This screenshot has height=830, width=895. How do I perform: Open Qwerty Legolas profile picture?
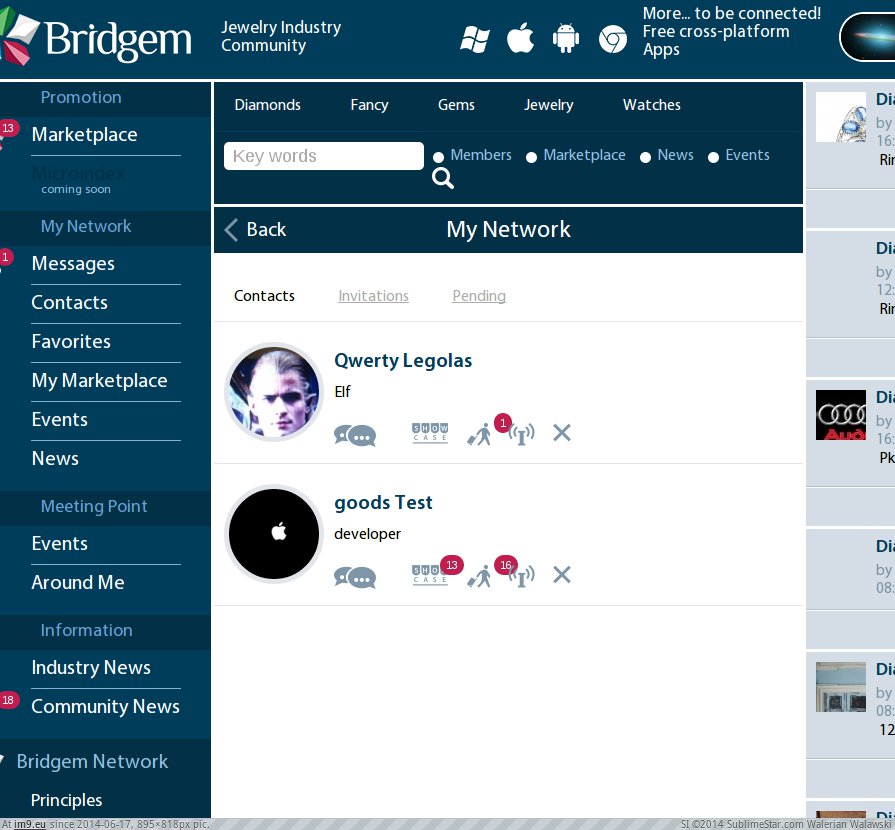274,393
